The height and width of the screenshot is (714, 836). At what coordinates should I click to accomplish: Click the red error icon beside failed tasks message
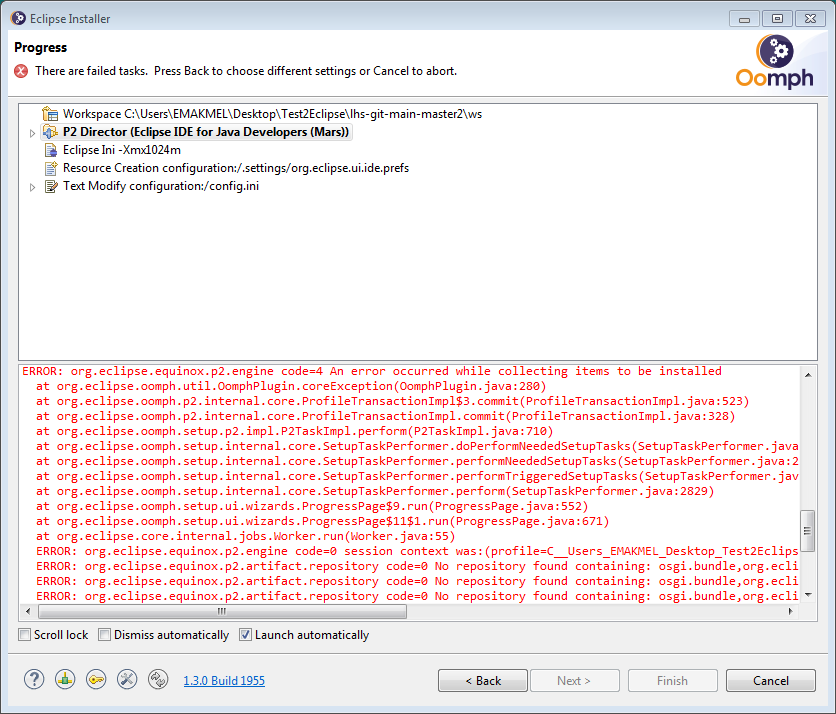tap(21, 71)
